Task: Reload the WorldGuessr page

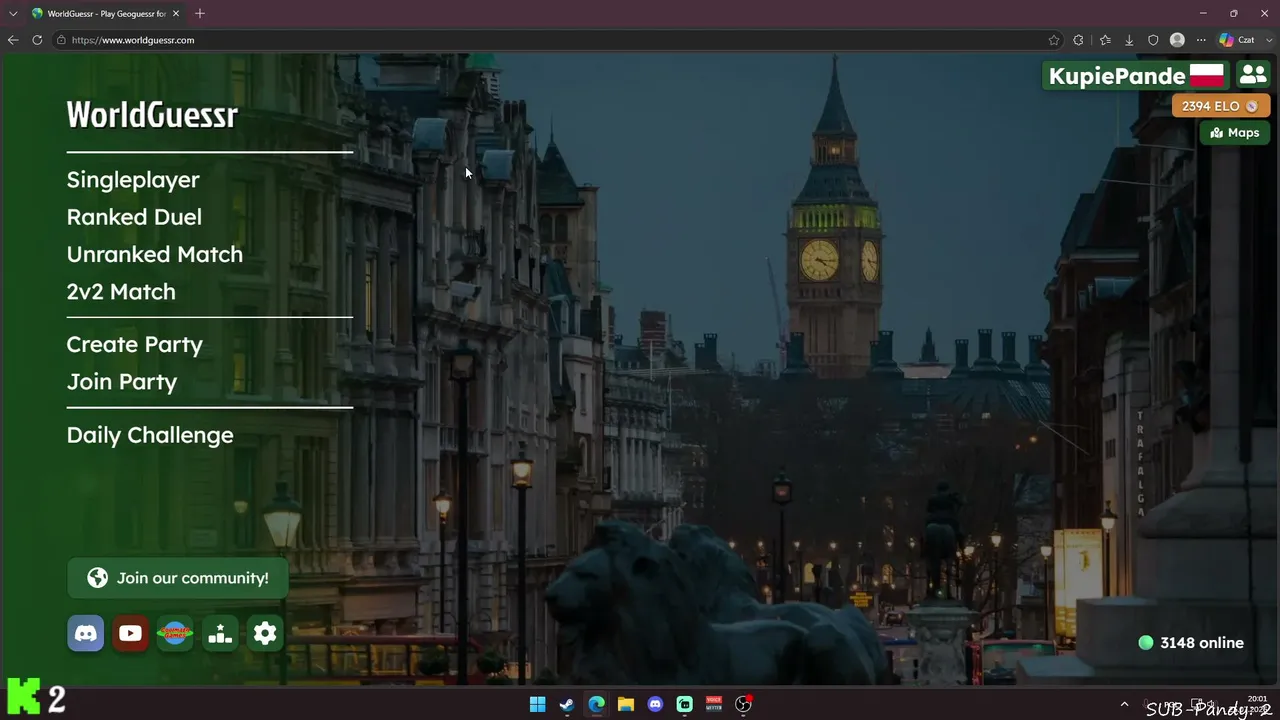Action: pos(37,40)
